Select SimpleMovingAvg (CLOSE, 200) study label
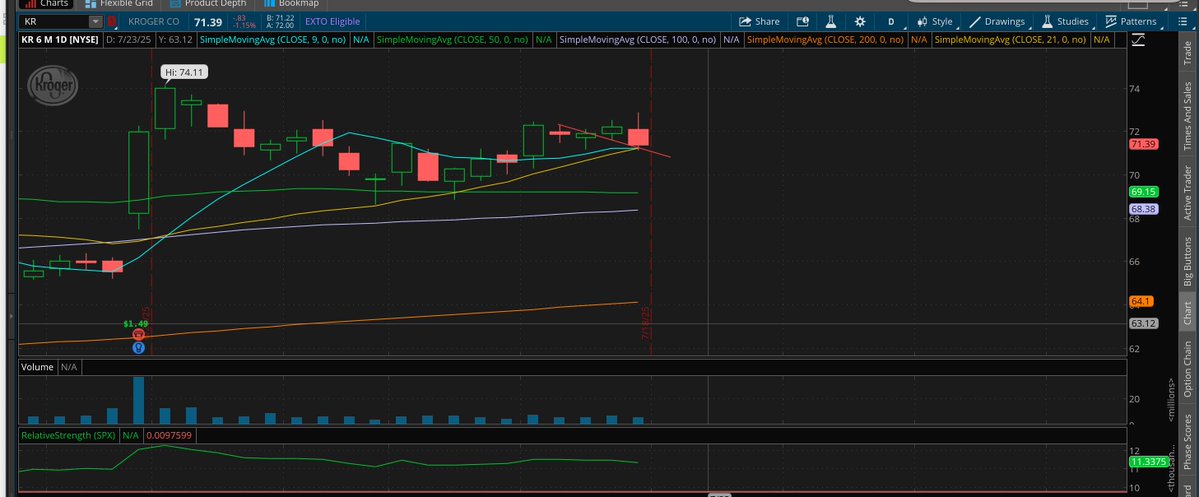 (x=825, y=39)
